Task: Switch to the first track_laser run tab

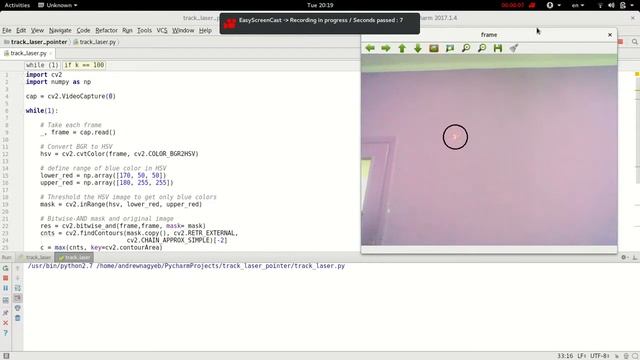Action: click(36, 258)
